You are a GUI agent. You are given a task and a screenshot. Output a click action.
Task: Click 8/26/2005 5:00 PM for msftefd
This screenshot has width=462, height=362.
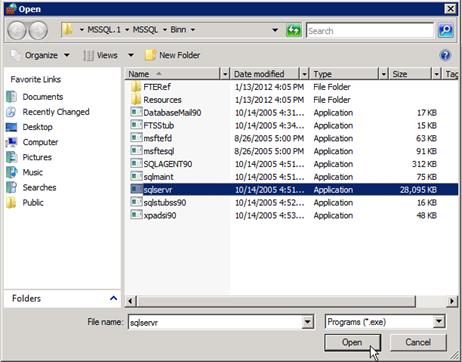pyautogui.click(x=269, y=138)
